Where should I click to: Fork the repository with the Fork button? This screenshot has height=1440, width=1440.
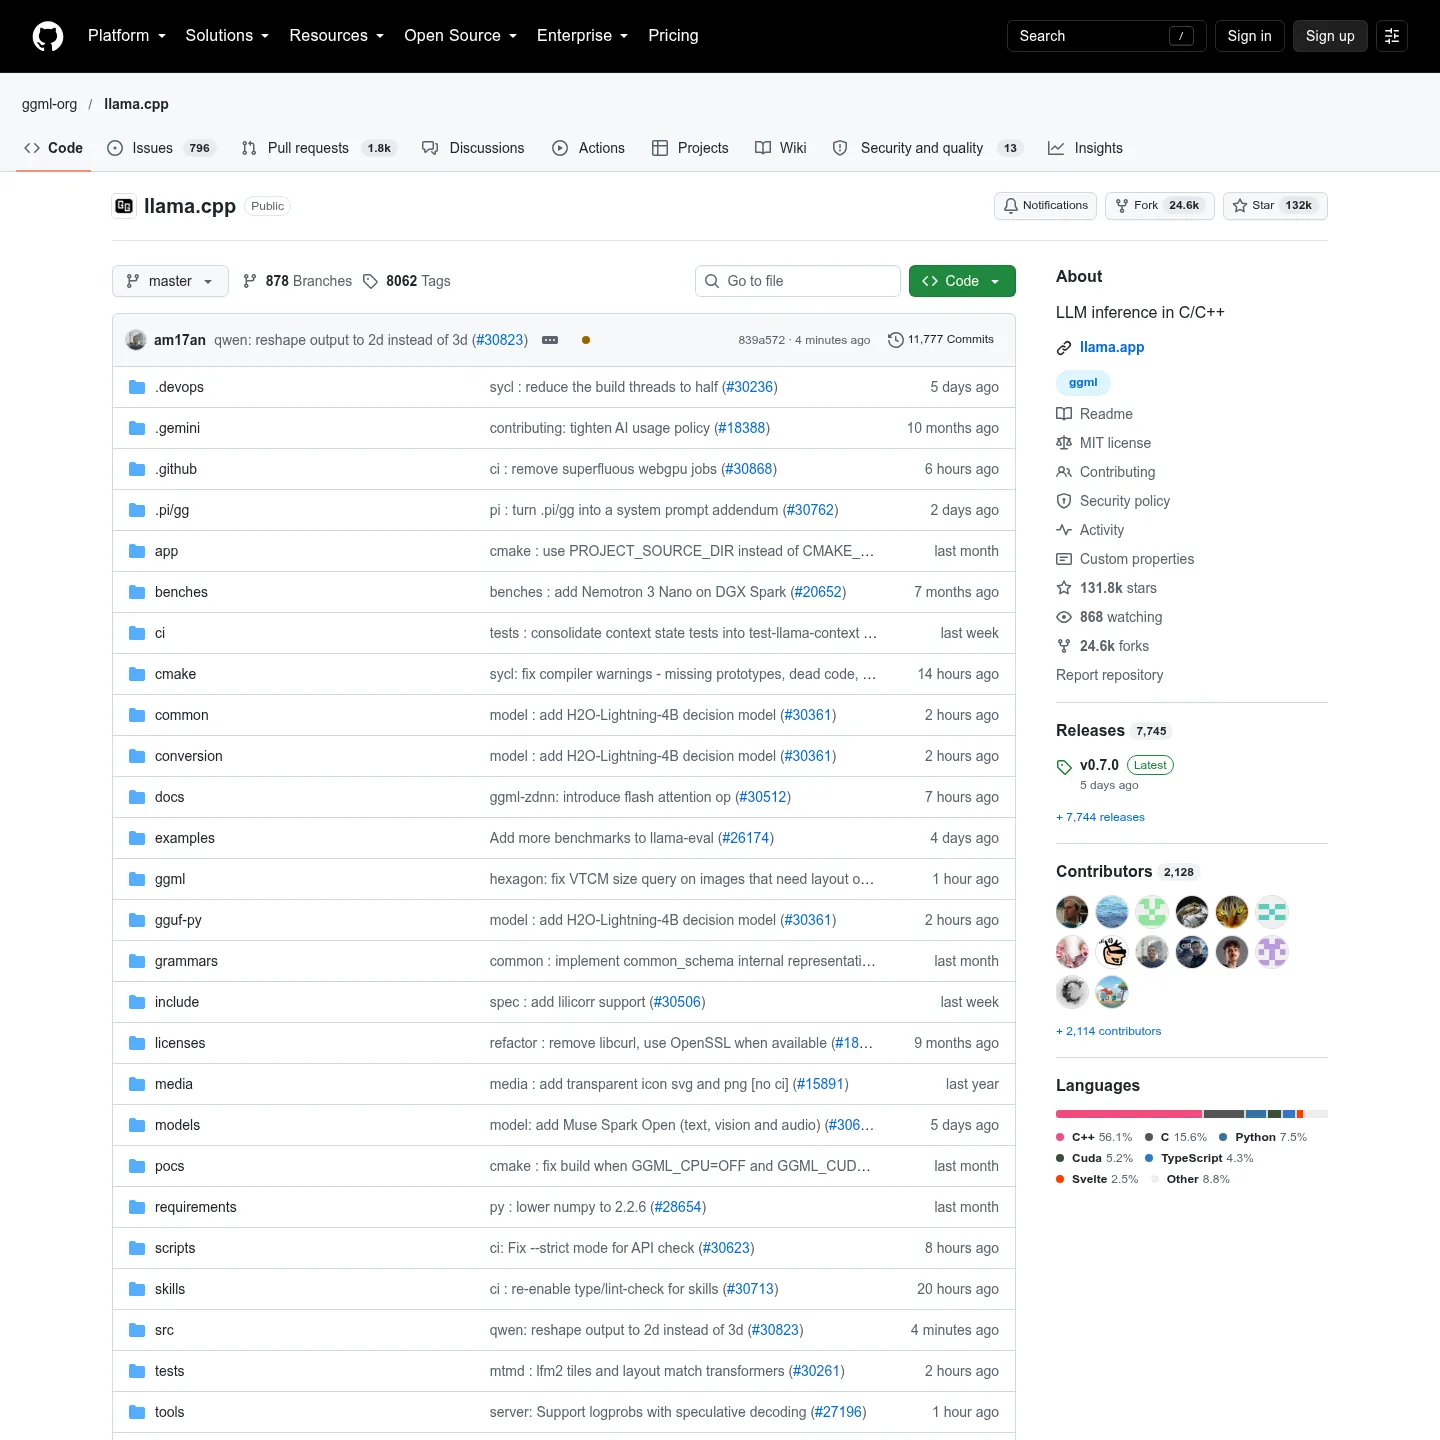(1160, 206)
